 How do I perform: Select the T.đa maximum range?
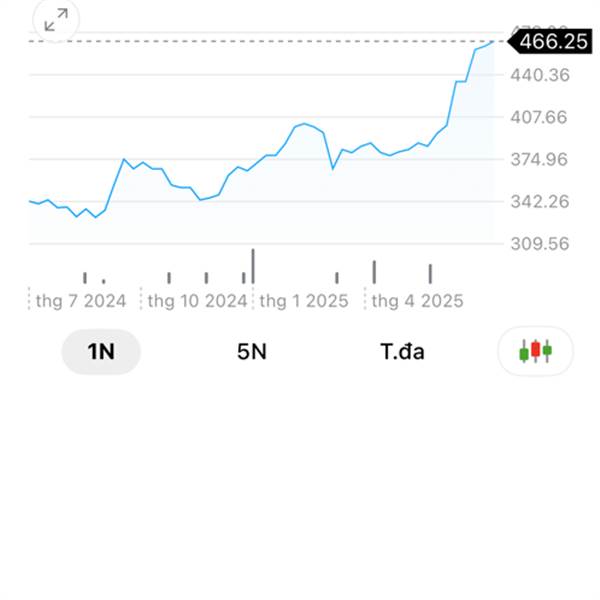(402, 352)
